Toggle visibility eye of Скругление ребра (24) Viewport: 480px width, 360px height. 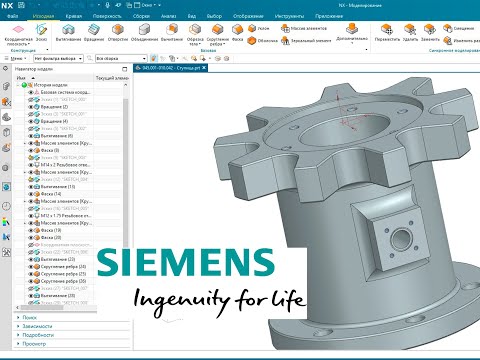(x=31, y=267)
